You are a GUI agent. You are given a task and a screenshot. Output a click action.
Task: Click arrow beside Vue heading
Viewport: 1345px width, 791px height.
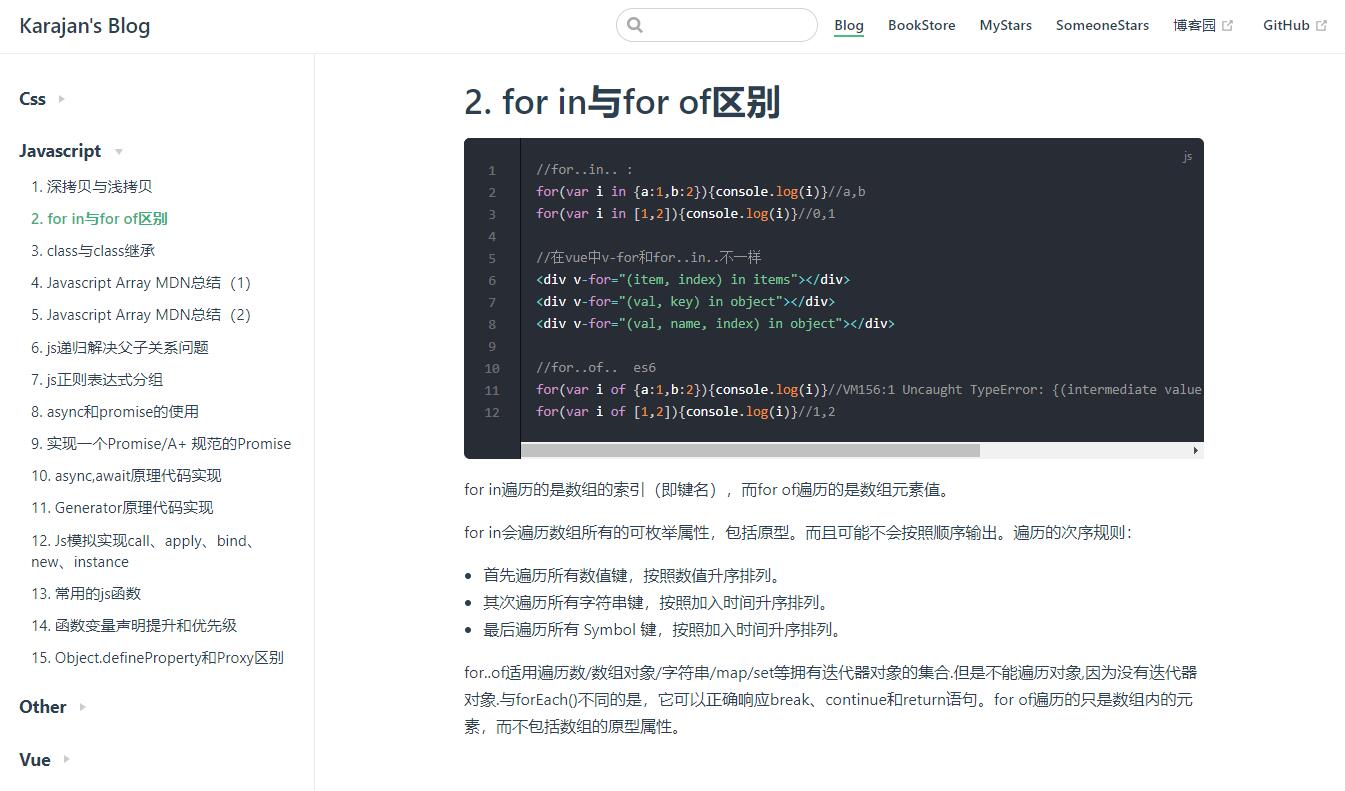(67, 759)
